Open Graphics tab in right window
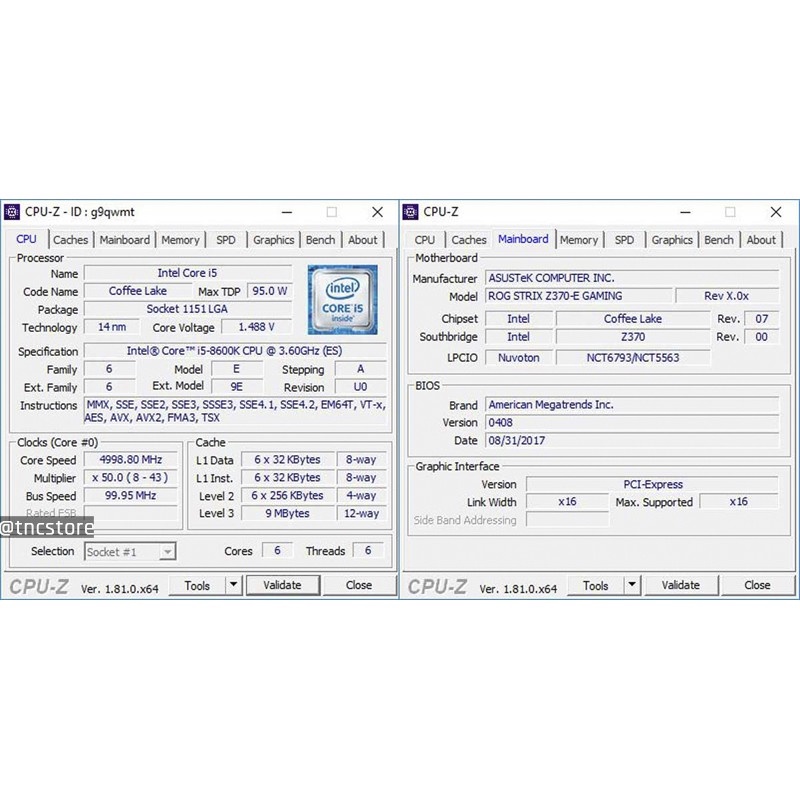This screenshot has width=800, height=800. 672,240
